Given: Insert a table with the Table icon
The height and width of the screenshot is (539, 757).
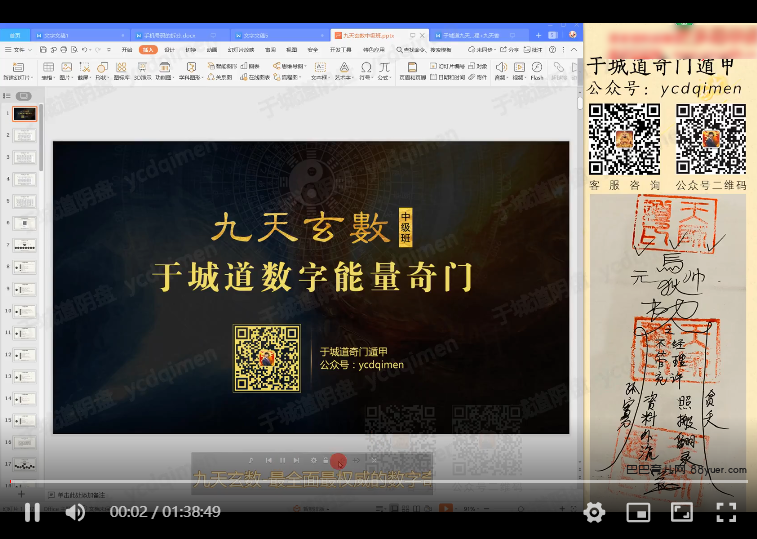Looking at the screenshot, I should click(48, 67).
